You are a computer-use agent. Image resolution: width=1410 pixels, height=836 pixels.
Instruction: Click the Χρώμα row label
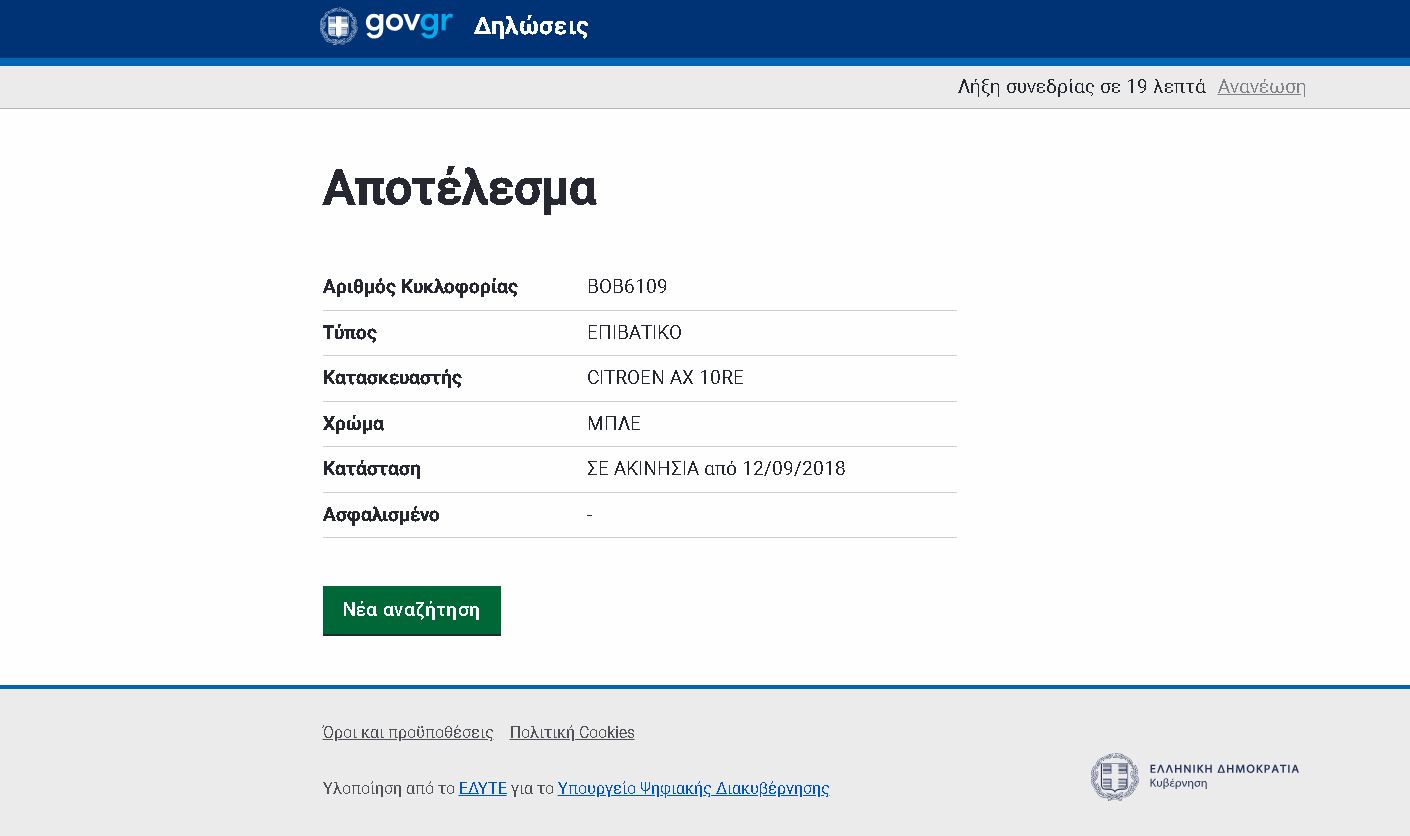(x=353, y=424)
